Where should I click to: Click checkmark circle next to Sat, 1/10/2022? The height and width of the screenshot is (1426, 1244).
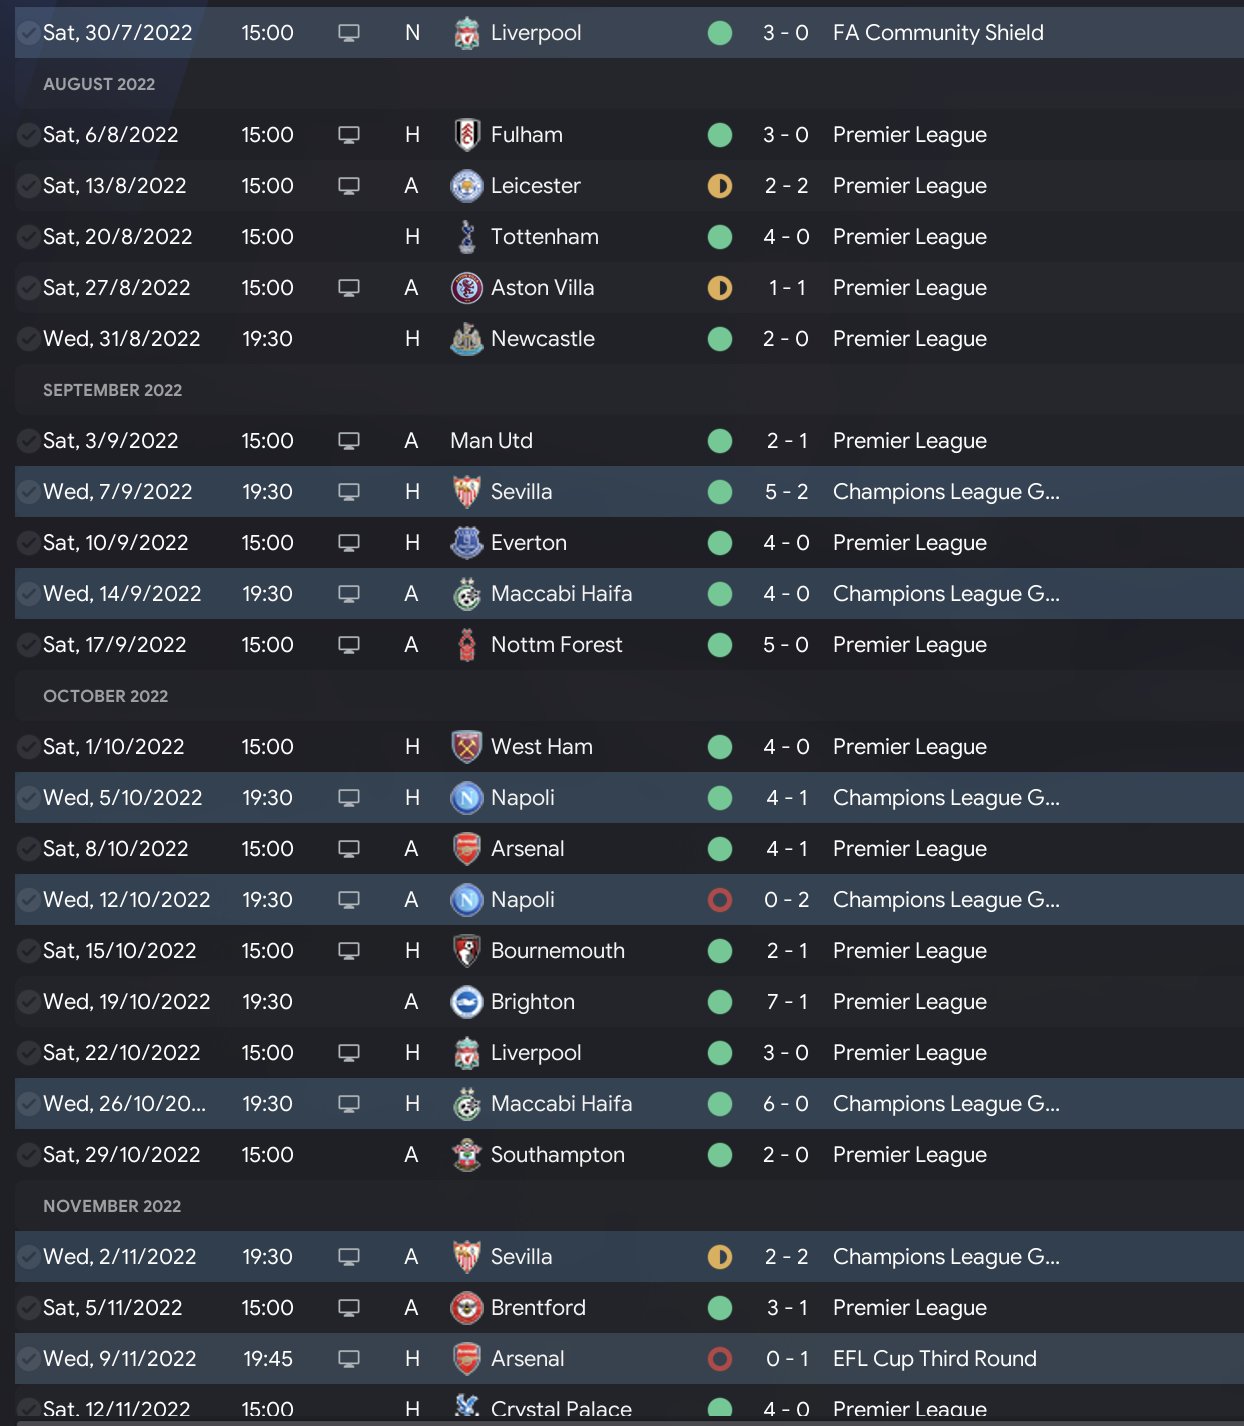29,747
